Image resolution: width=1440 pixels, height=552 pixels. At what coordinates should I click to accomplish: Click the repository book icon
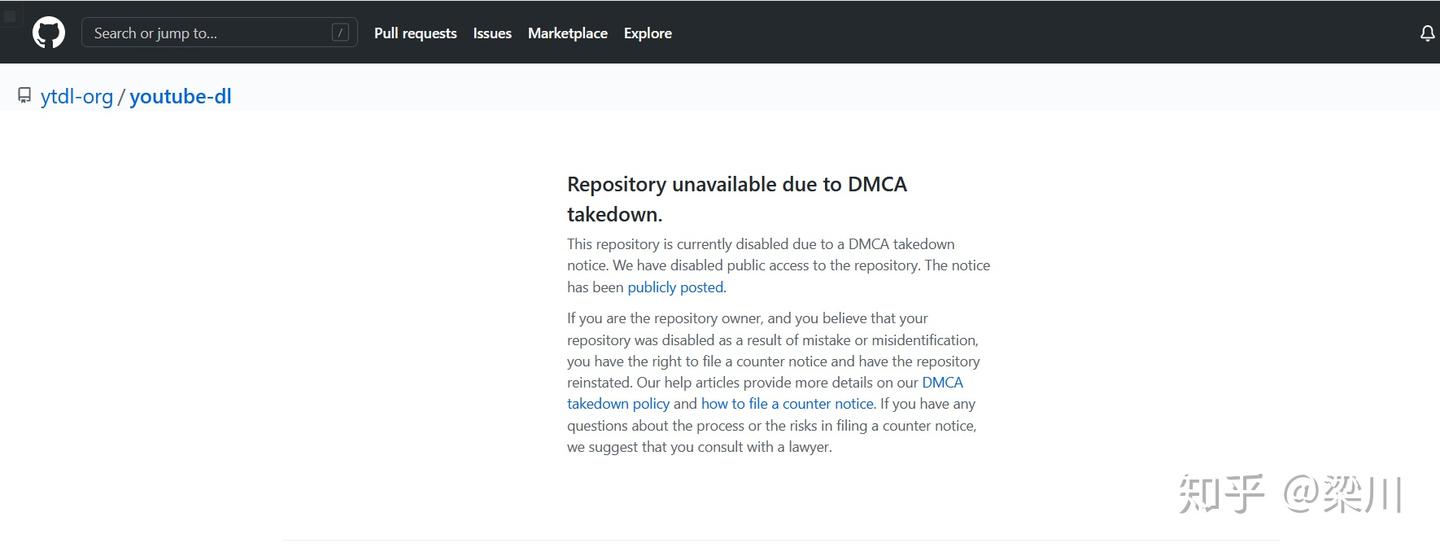coord(25,96)
